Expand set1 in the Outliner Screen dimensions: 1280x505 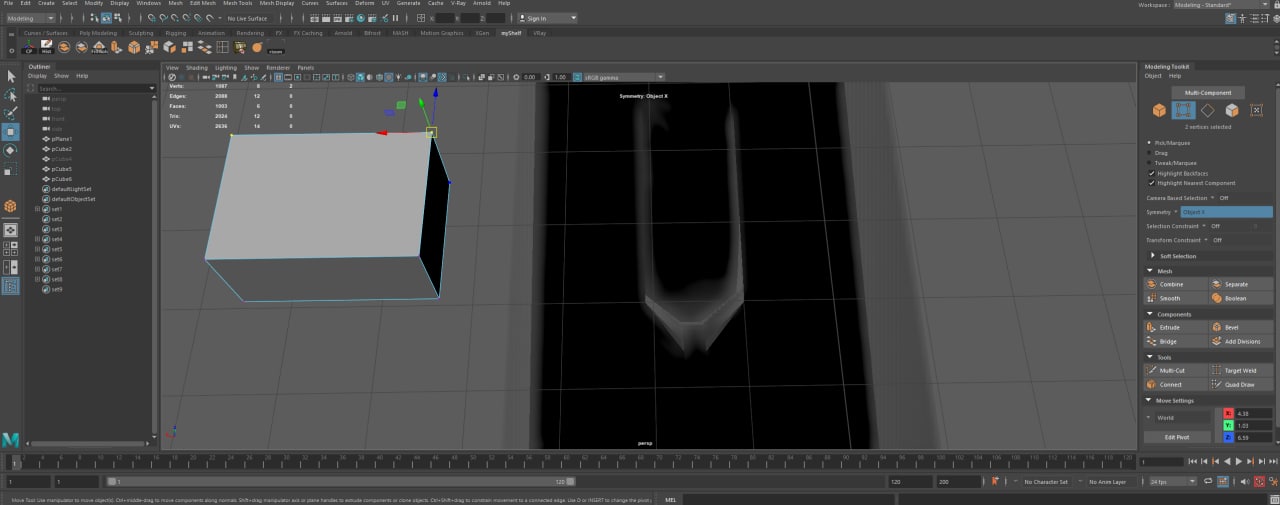tap(37, 209)
